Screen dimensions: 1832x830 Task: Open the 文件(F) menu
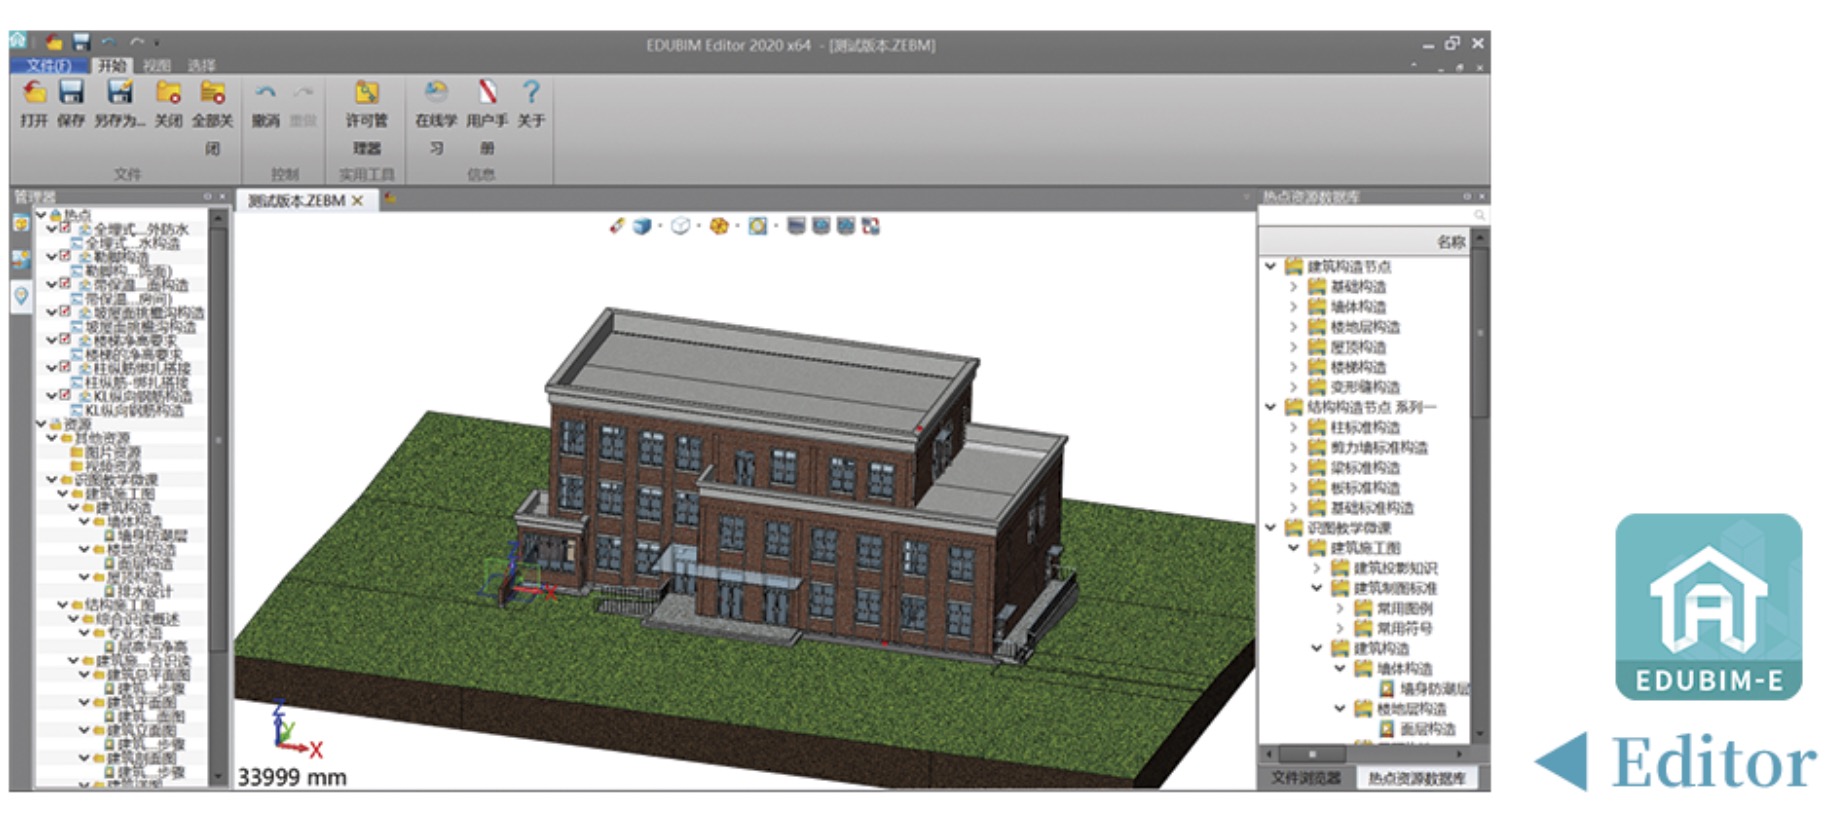click(x=48, y=65)
